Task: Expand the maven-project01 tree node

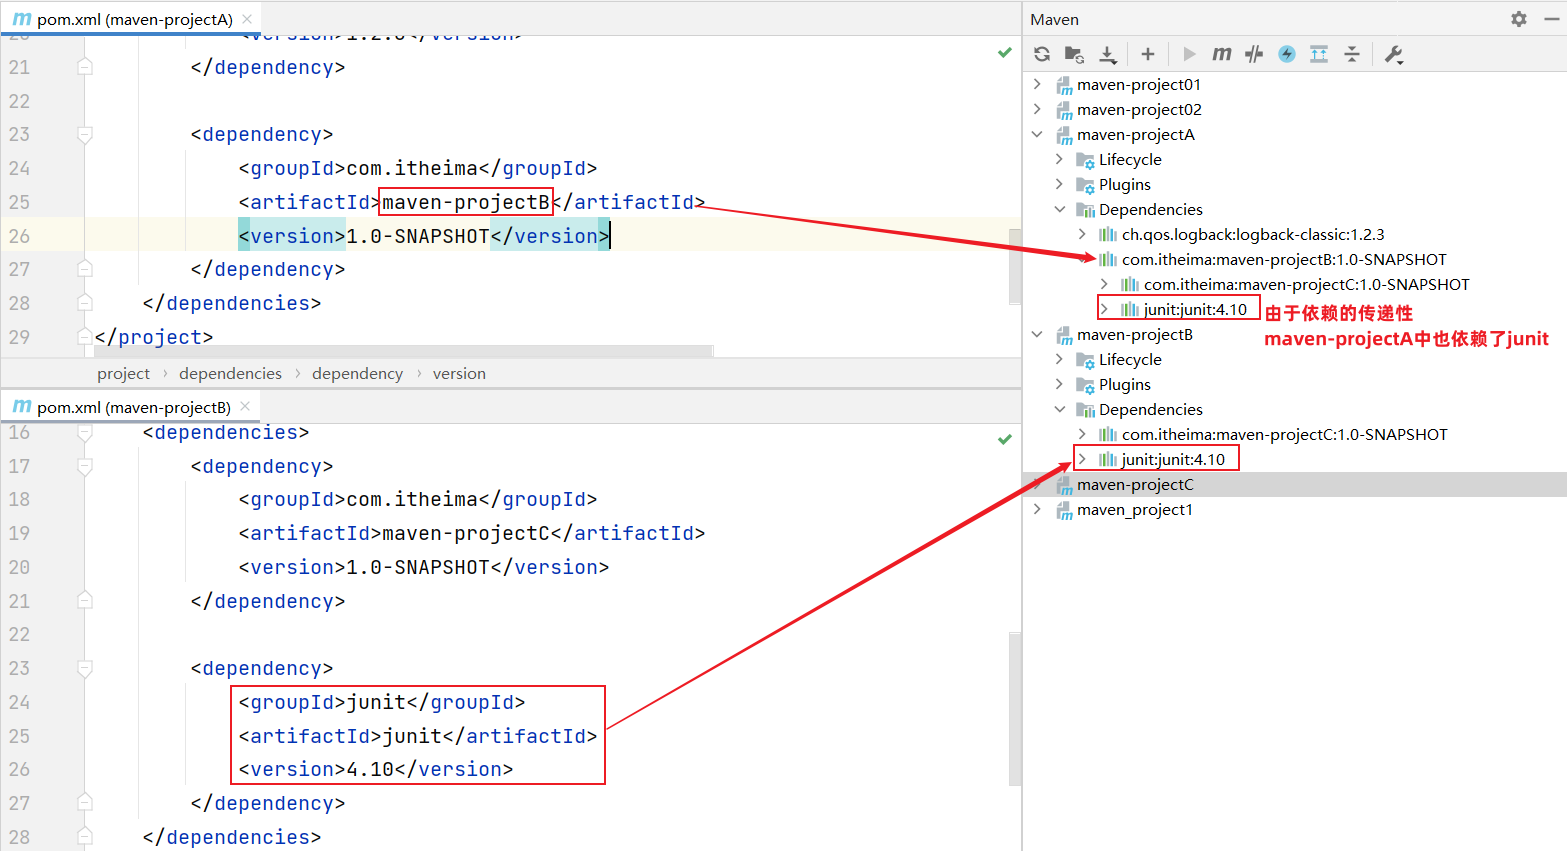Action: pos(1037,84)
